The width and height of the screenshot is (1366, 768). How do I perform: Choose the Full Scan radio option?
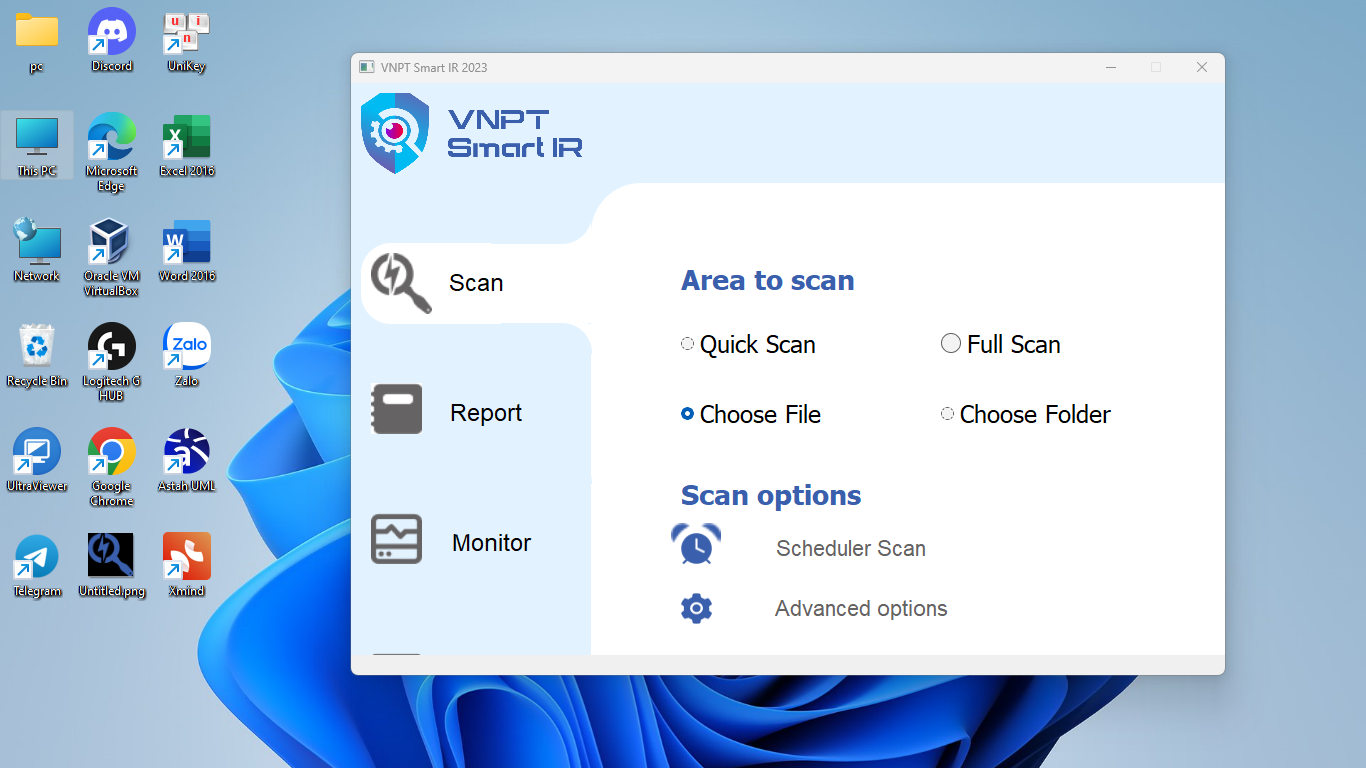(951, 344)
